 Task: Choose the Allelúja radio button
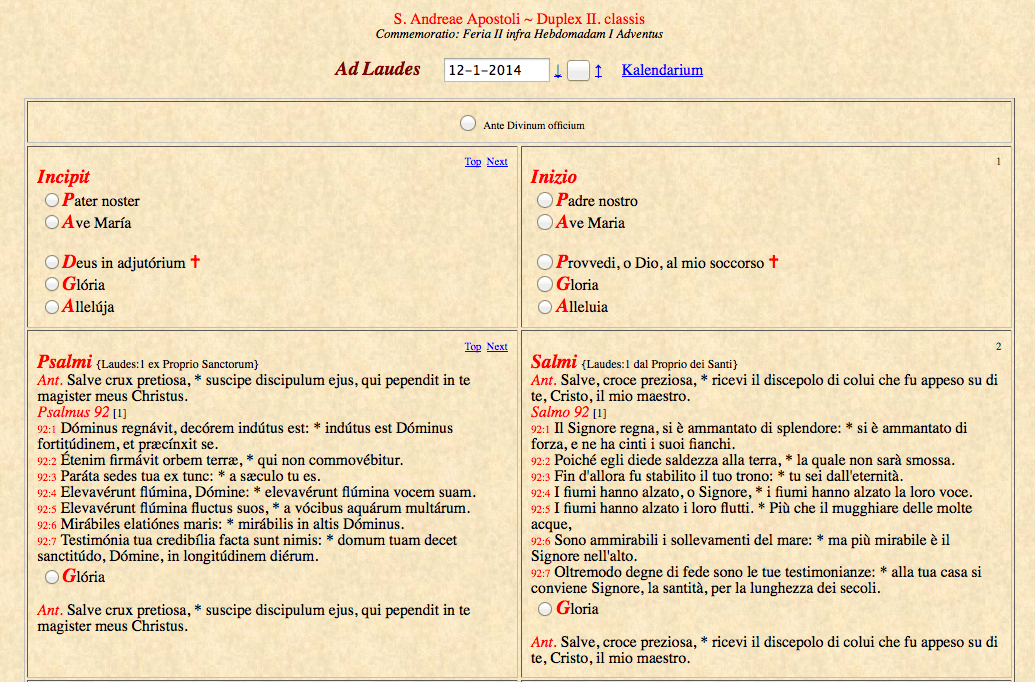[x=52, y=307]
